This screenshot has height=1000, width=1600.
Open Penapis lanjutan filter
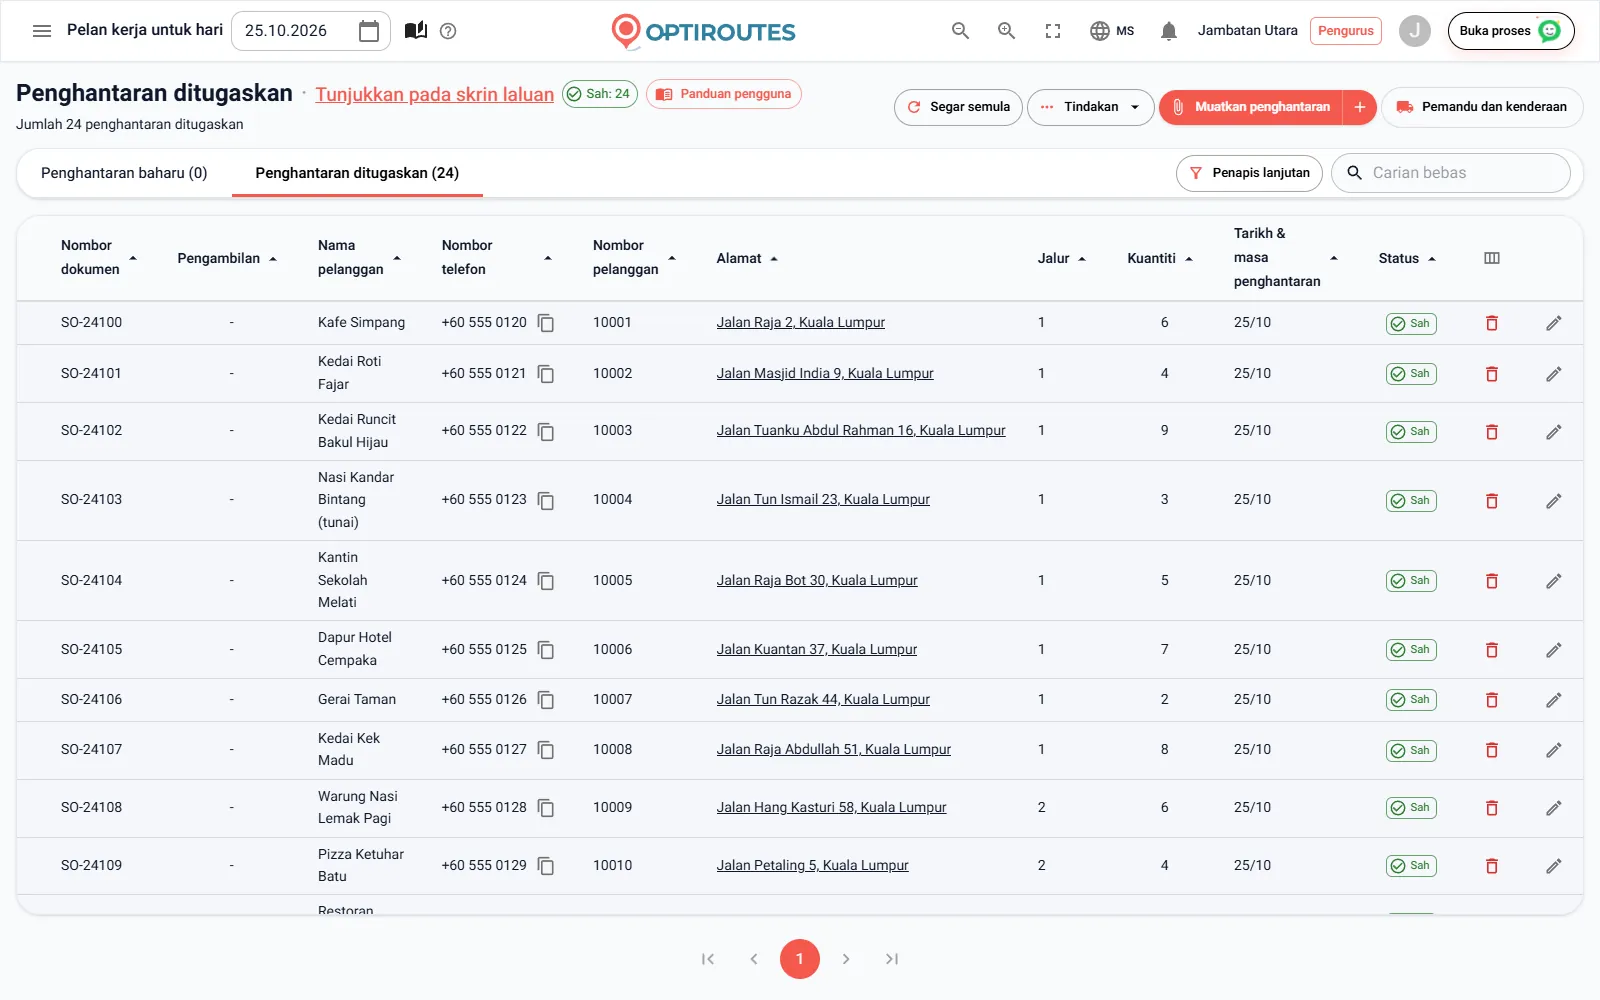coord(1250,173)
